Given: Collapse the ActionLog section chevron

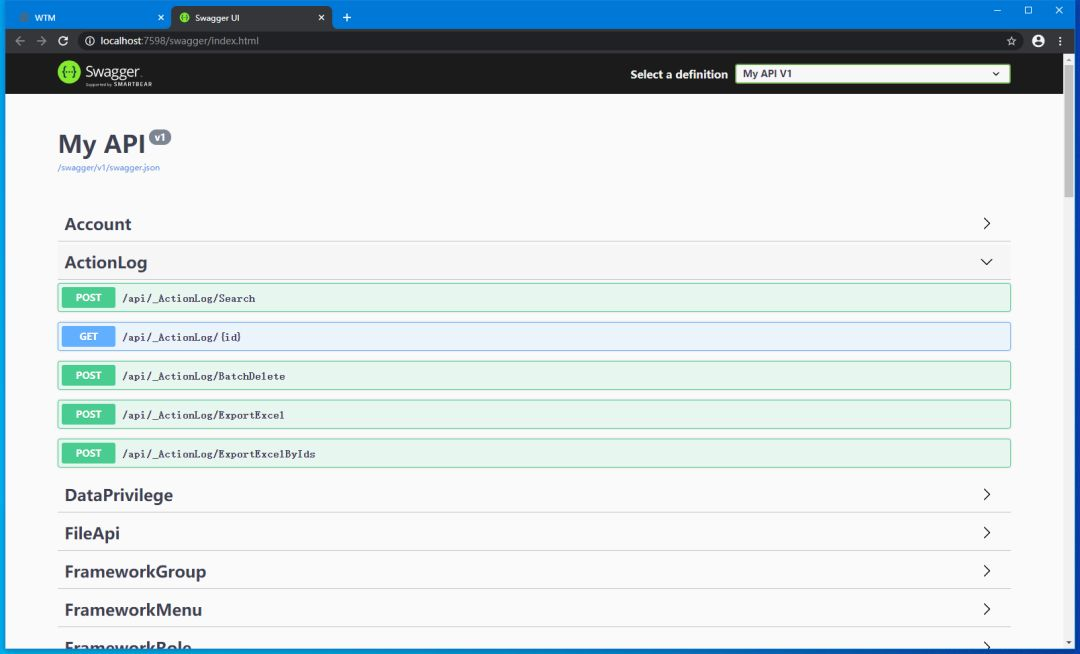Looking at the screenshot, I should (x=986, y=262).
